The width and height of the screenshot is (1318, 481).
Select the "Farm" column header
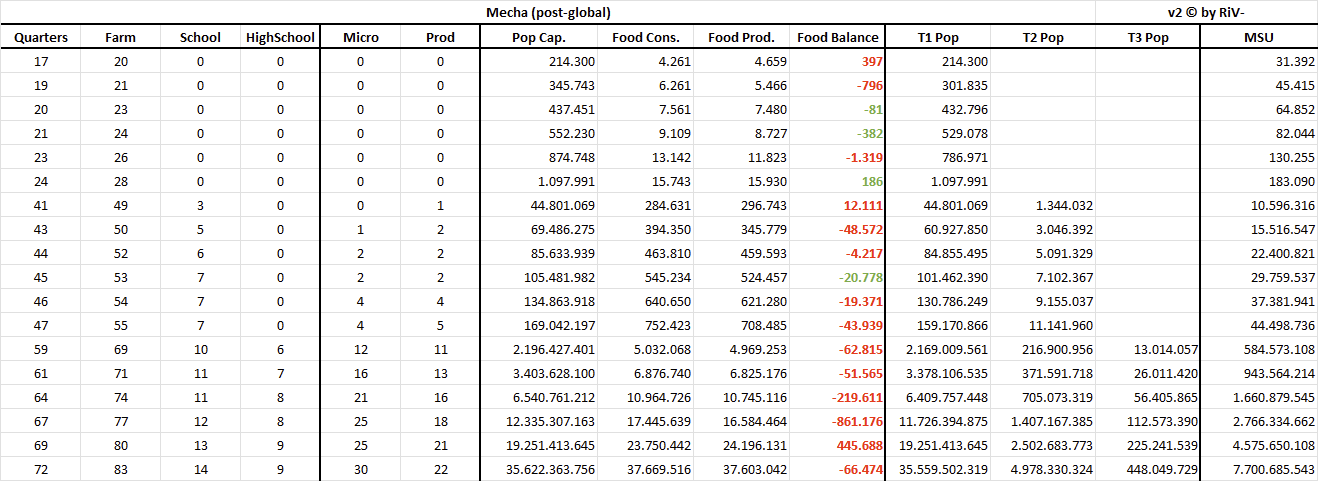click(x=120, y=38)
